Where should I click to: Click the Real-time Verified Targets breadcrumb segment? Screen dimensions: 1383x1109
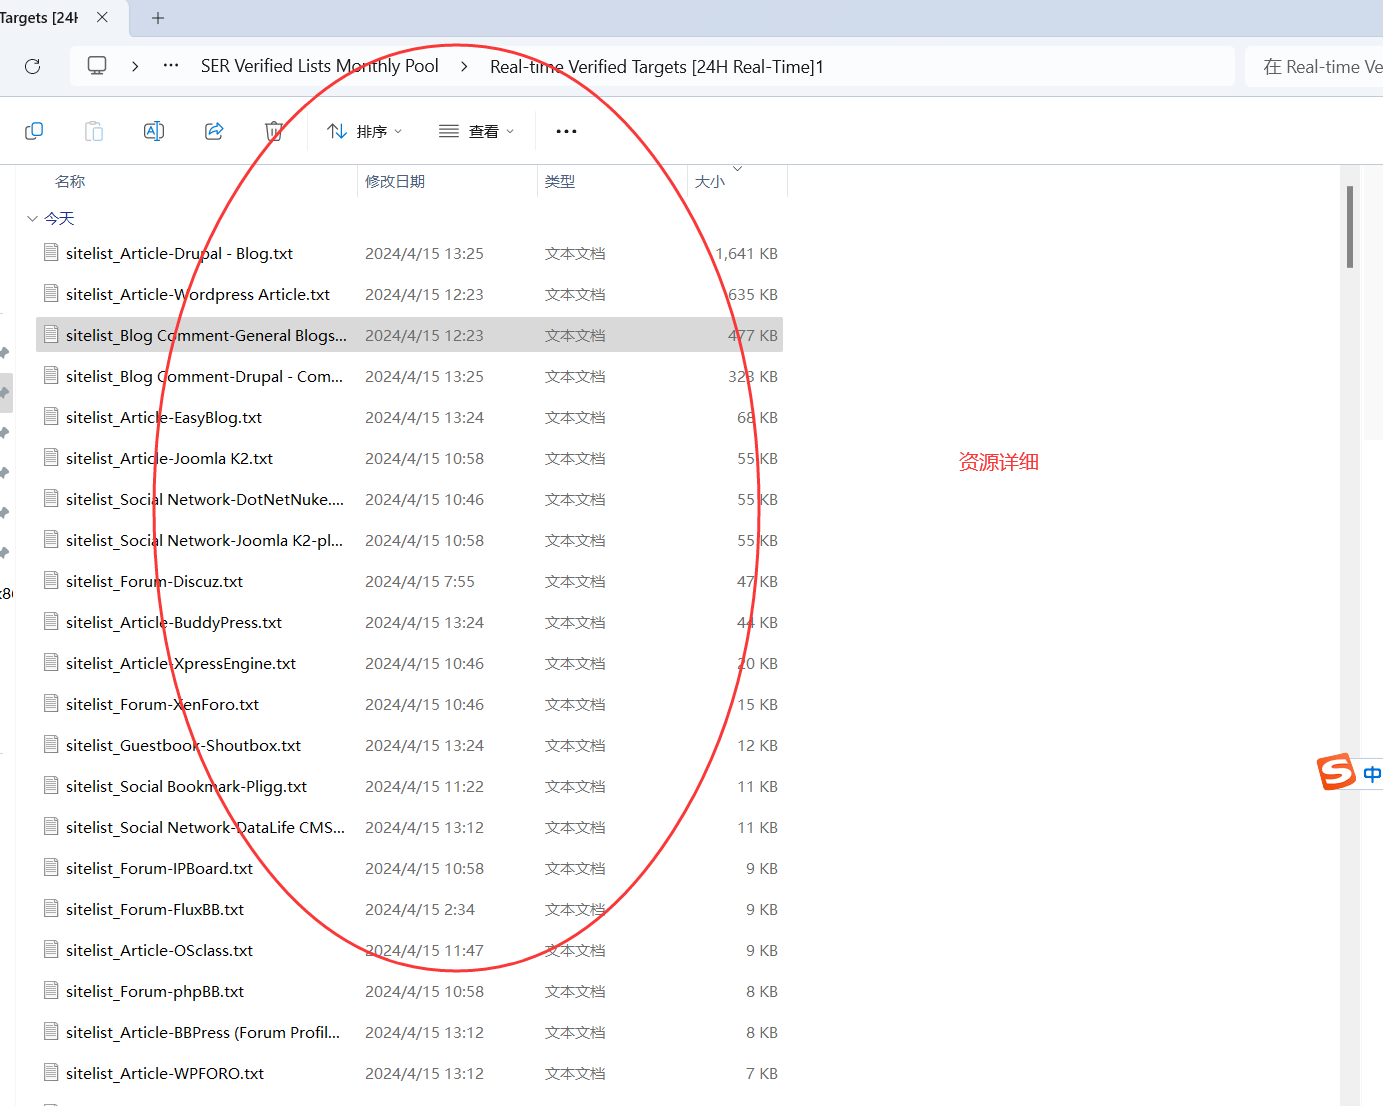657,67
